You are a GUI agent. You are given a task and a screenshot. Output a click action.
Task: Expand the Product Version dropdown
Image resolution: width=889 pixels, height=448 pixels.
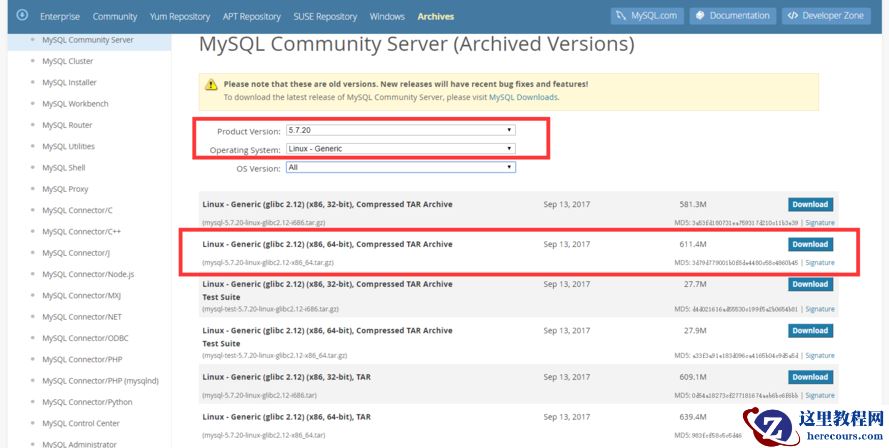tap(400, 130)
